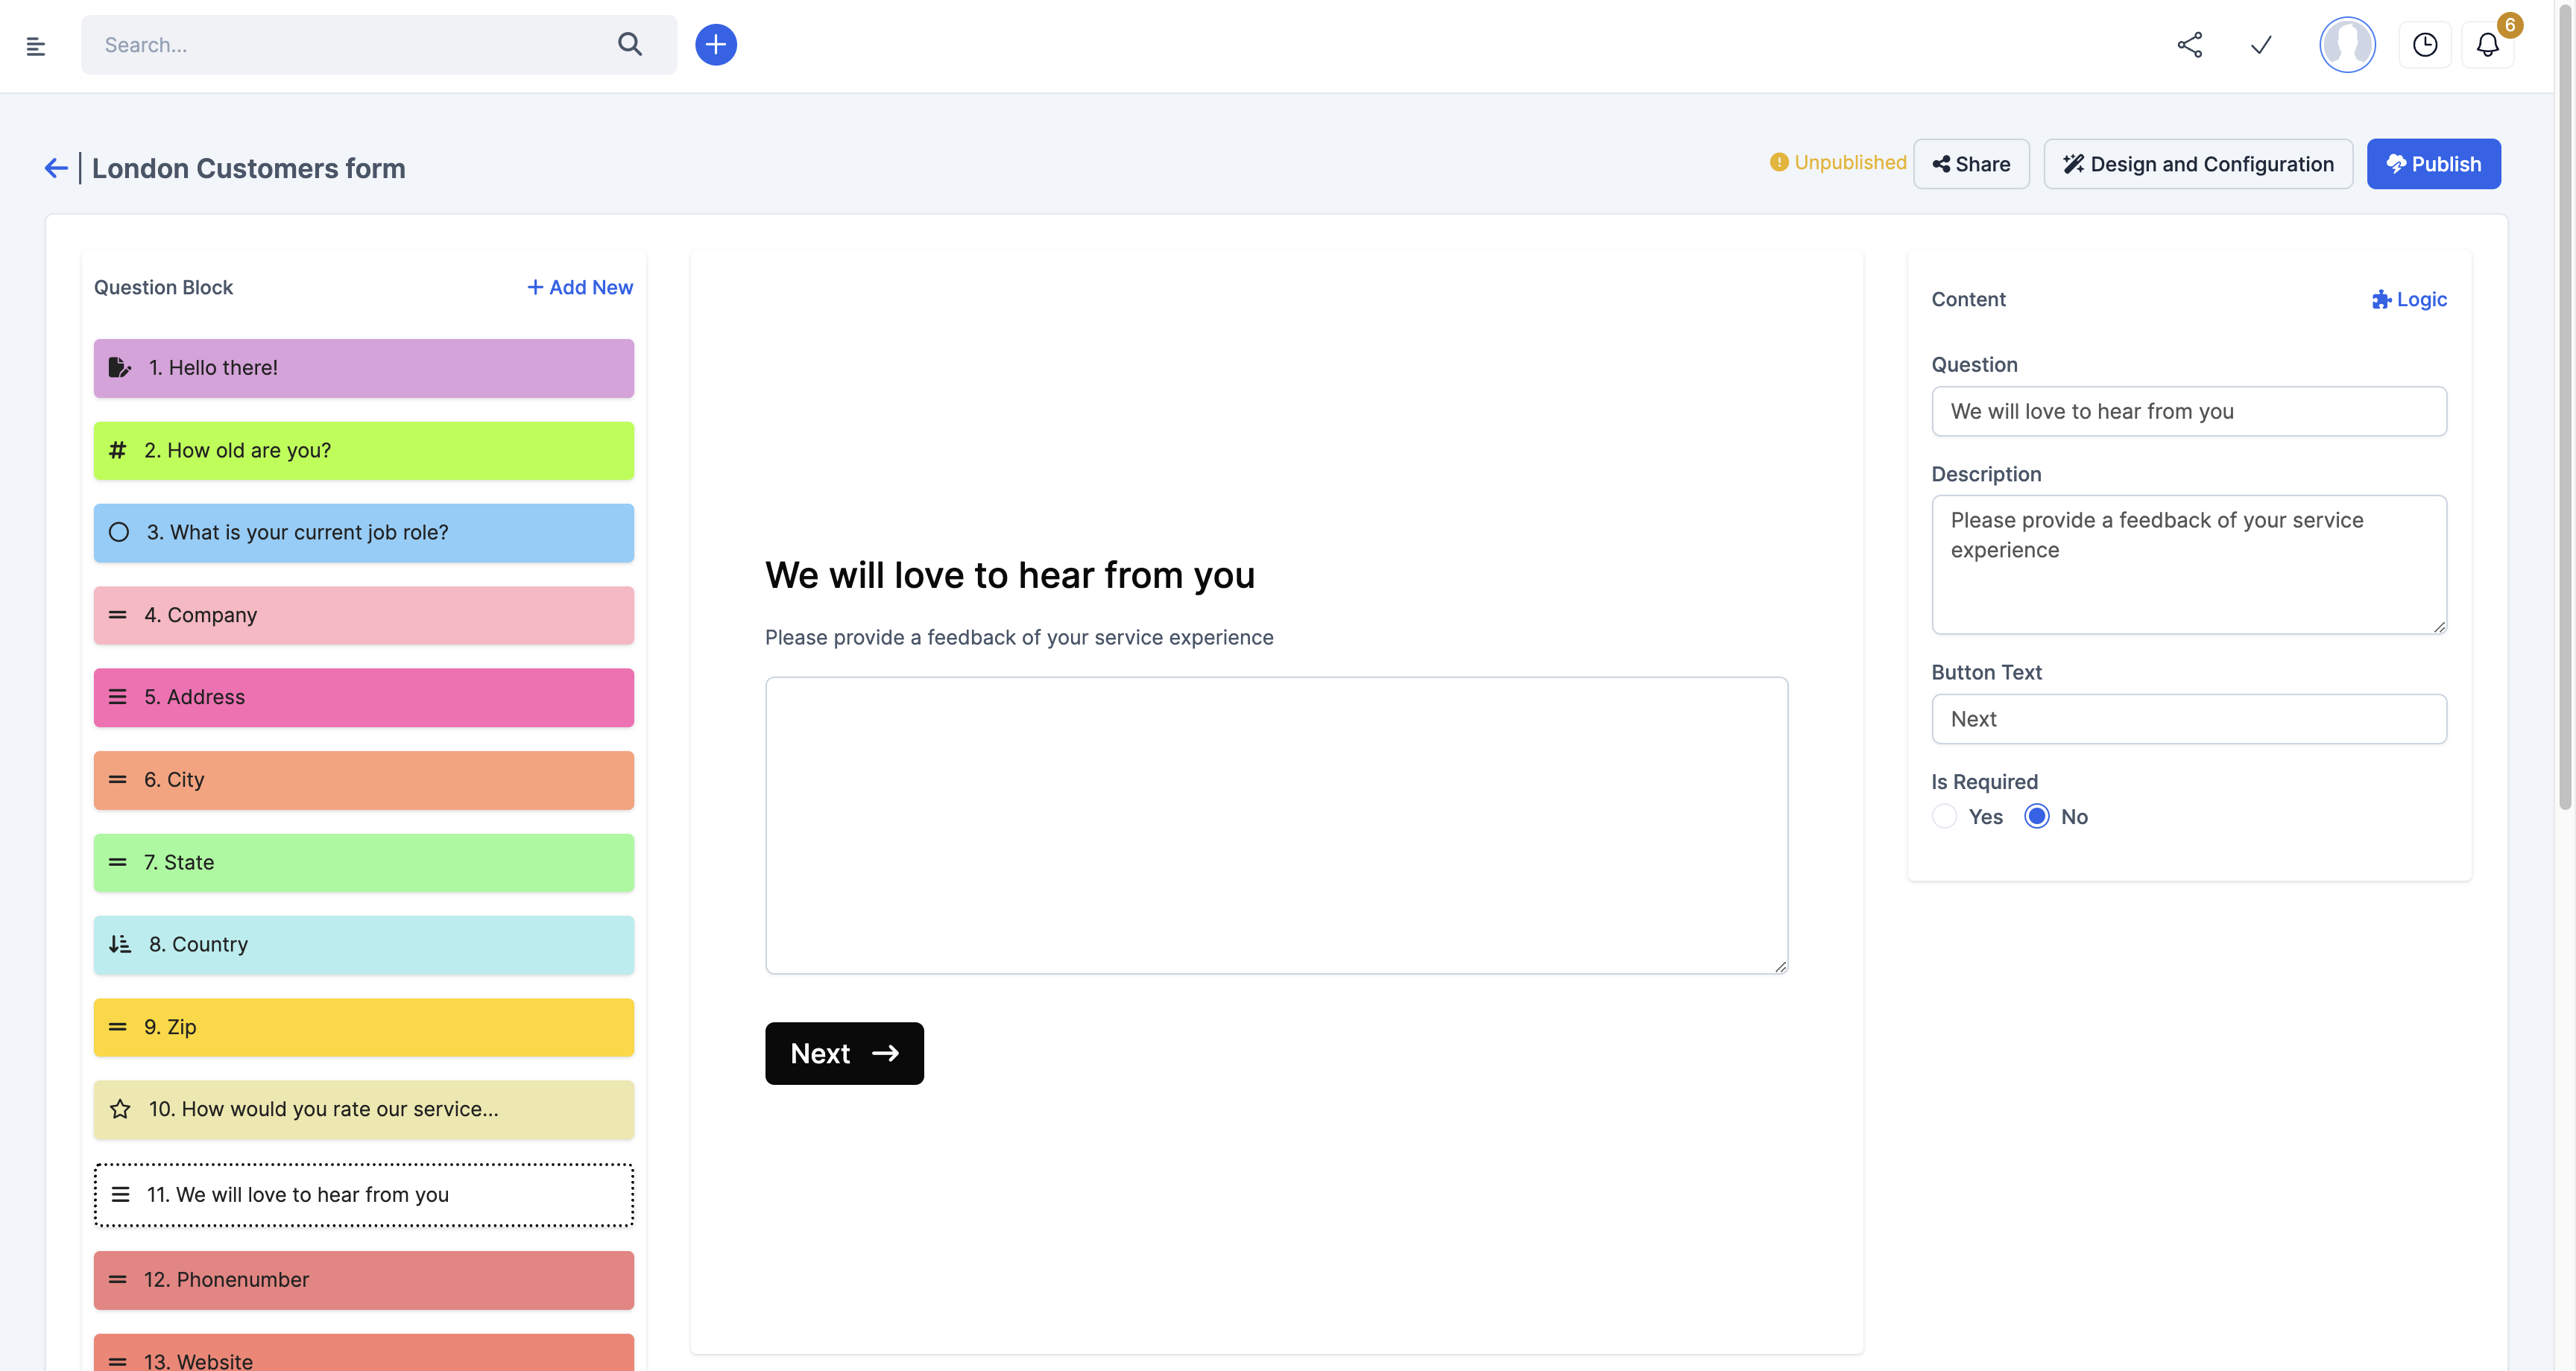Screen dimensions: 2576x1371
Task: Open the user avatar profile
Action: click(2347, 45)
